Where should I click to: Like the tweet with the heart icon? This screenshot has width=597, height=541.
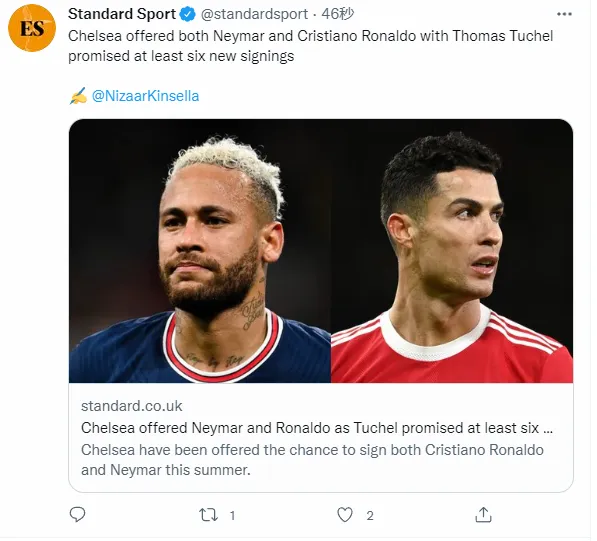click(345, 515)
